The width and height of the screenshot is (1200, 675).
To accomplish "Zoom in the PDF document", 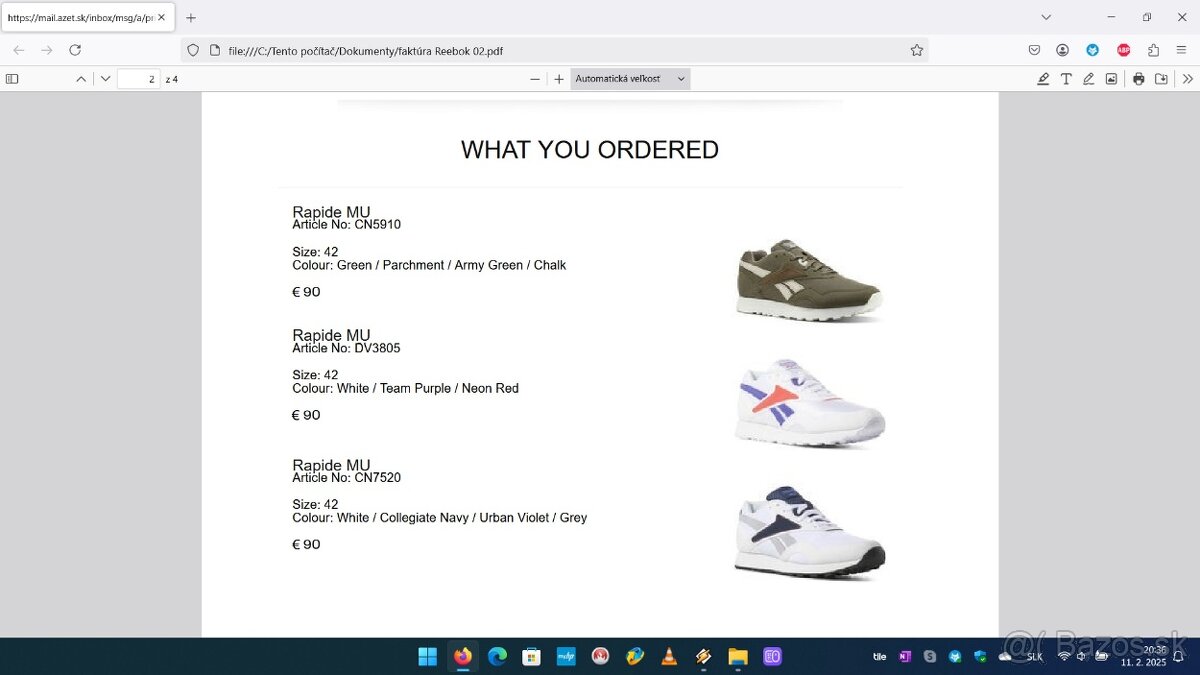I will pos(559,79).
